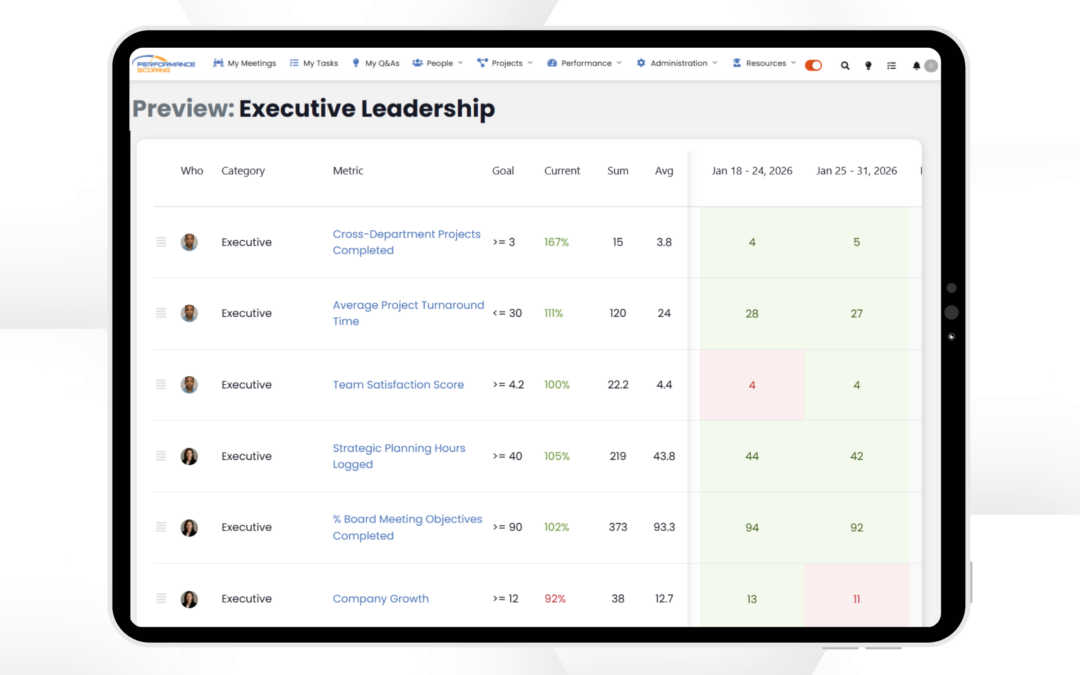Screen dimensions: 1080x675
Task: Click the PerformanceScoring logo
Action: pyautogui.click(x=162, y=64)
